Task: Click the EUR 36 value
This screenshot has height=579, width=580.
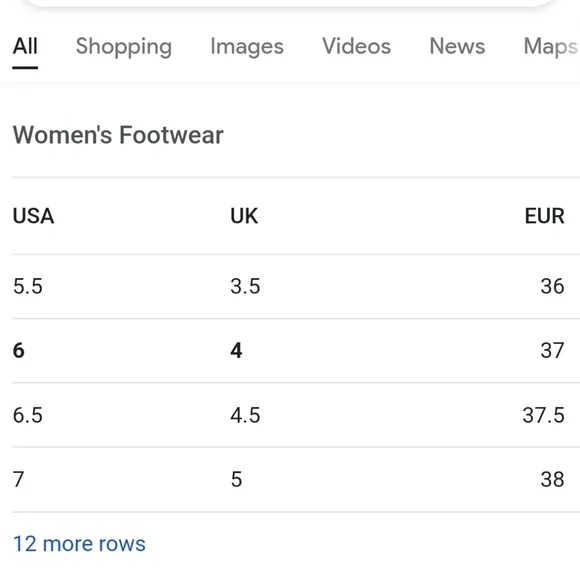Action: (x=552, y=286)
